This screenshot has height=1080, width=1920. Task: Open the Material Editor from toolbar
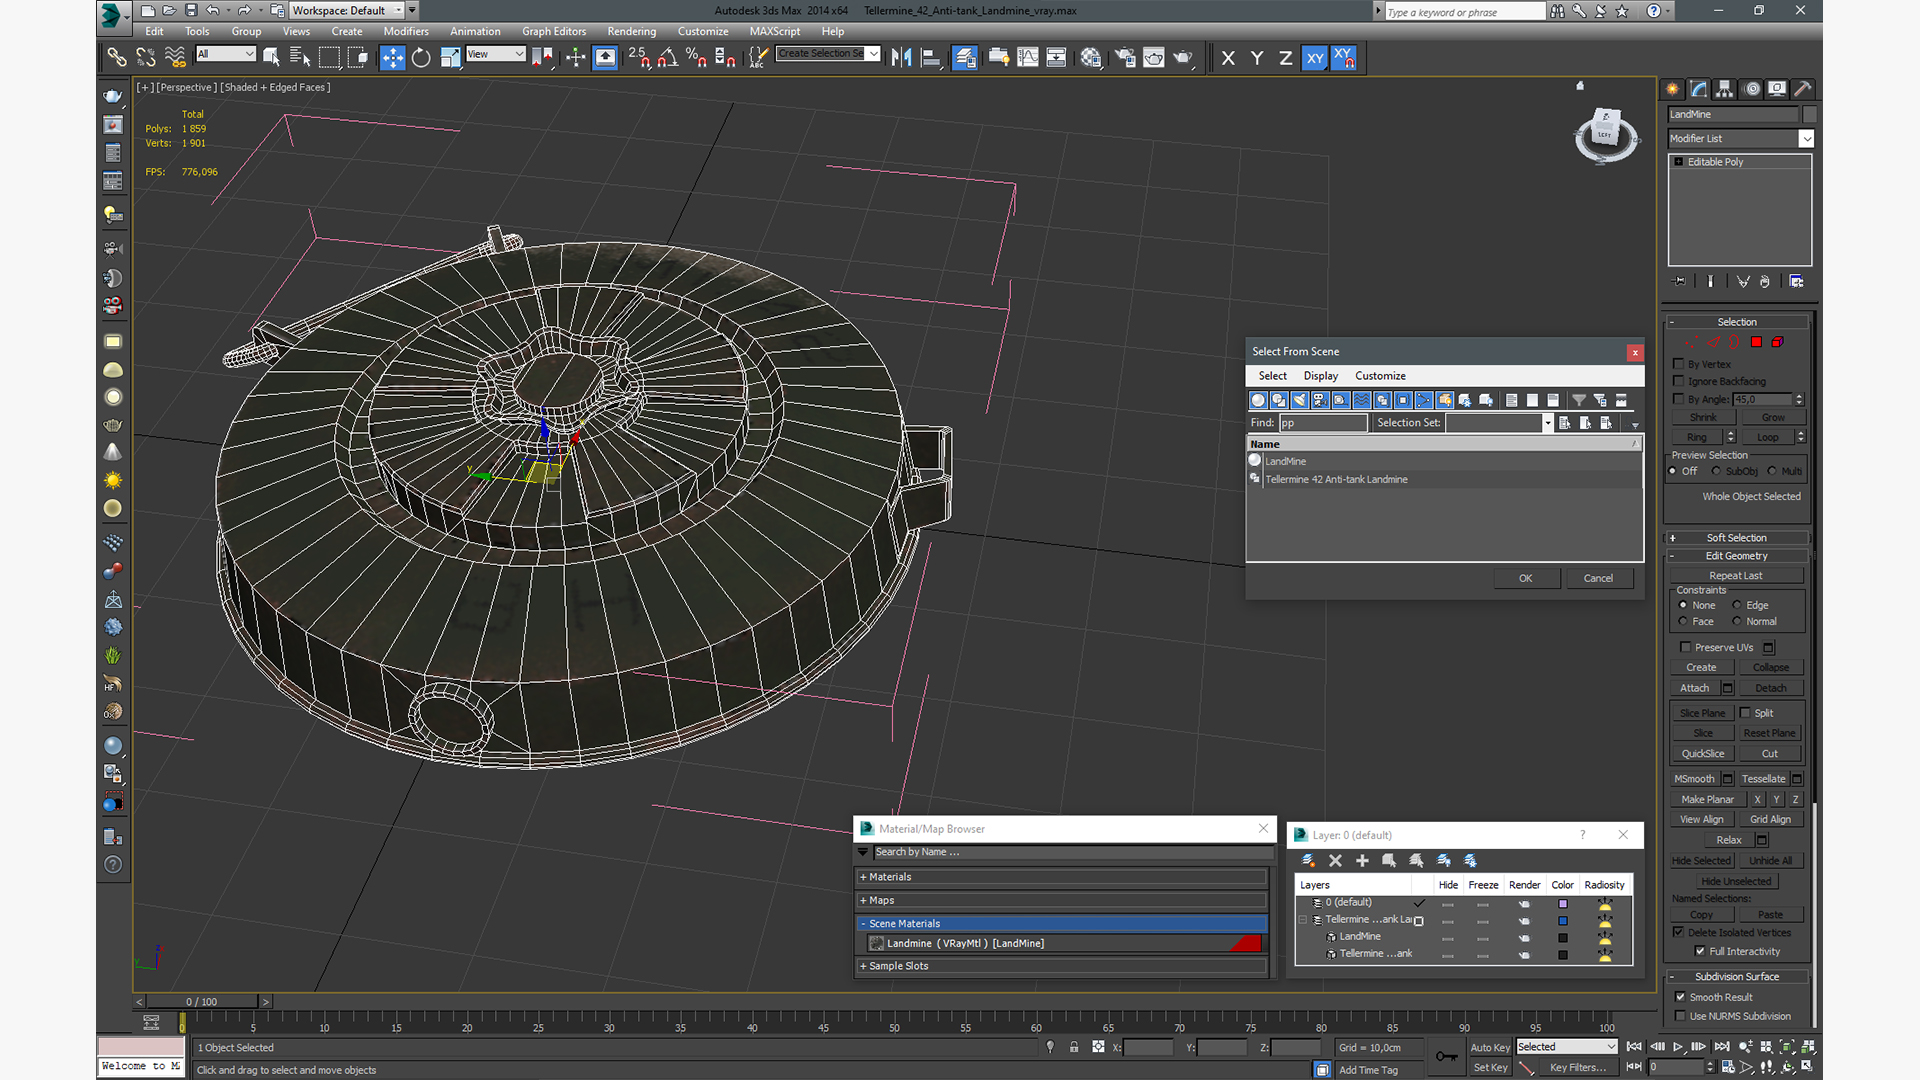pos(1091,58)
